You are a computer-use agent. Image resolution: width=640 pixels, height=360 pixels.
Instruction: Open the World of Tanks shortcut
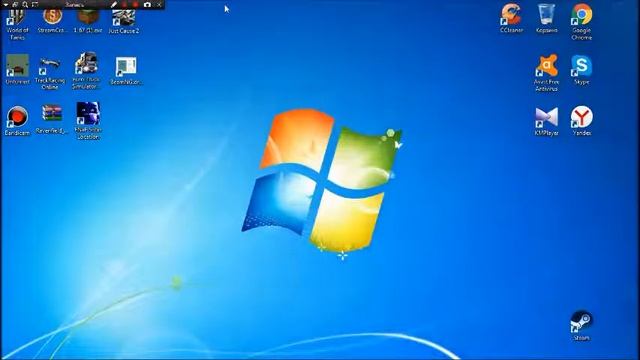click(17, 25)
